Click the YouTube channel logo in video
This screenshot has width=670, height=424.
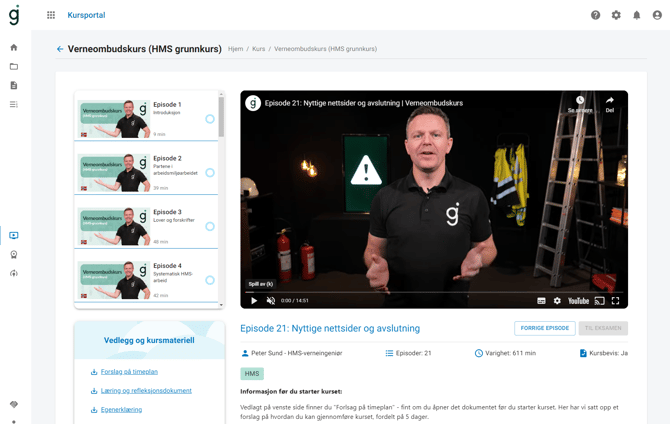point(253,103)
